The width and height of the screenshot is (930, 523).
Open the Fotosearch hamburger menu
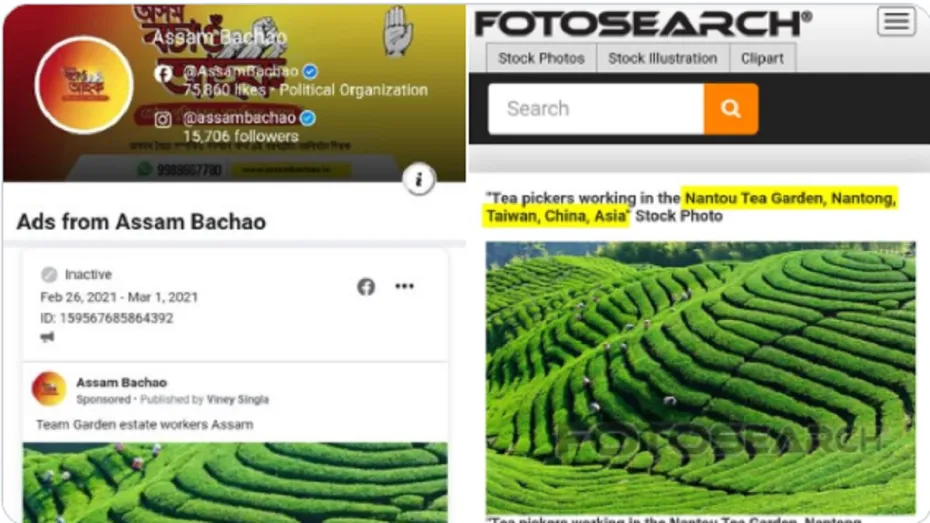[x=896, y=21]
